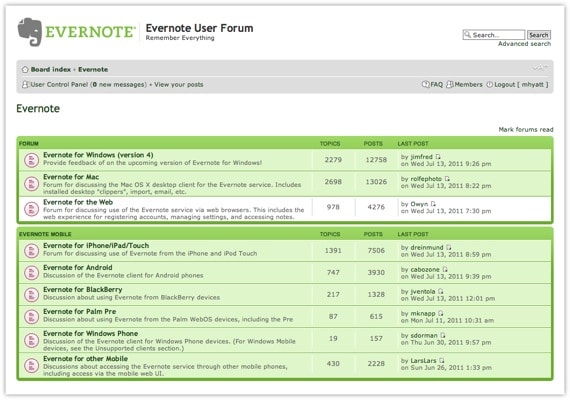Viewport: 570px width, 400px height.
Task: Open the Advanced search link
Action: 524,44
